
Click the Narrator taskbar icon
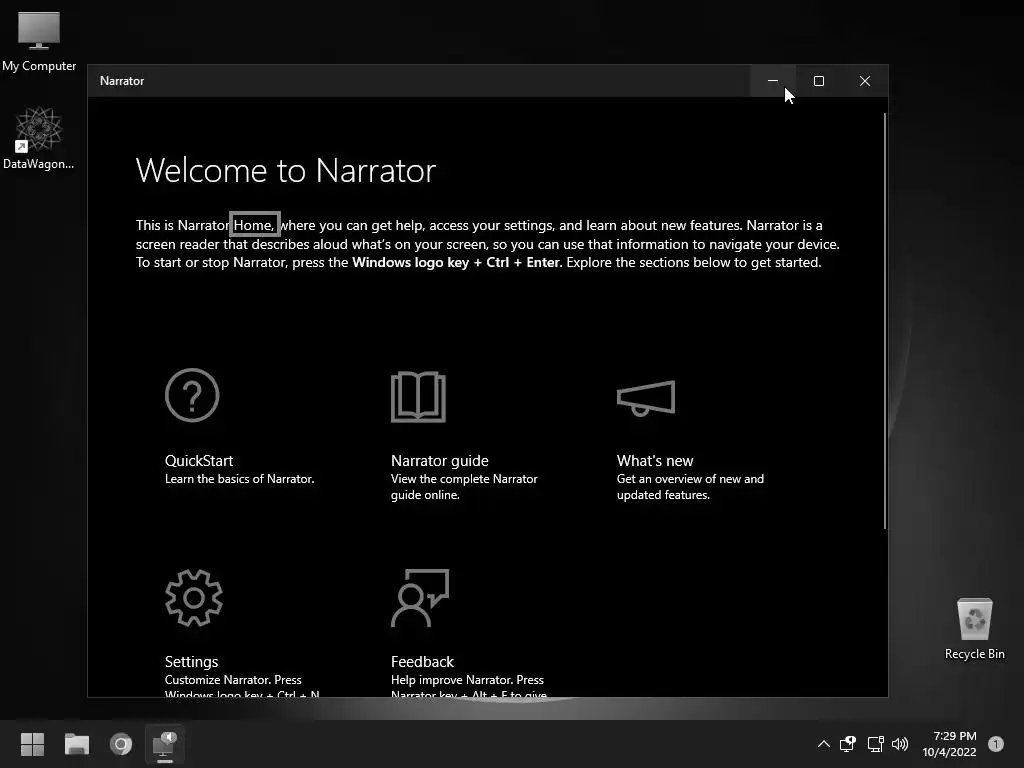coord(165,744)
